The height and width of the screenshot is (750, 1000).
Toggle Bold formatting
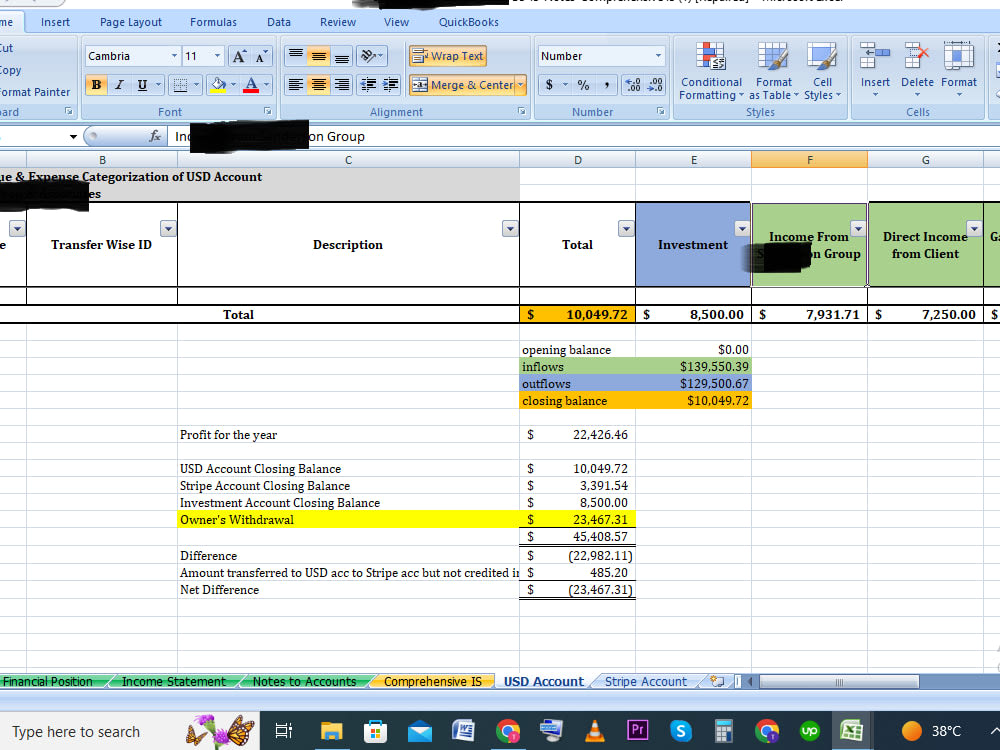(x=96, y=86)
